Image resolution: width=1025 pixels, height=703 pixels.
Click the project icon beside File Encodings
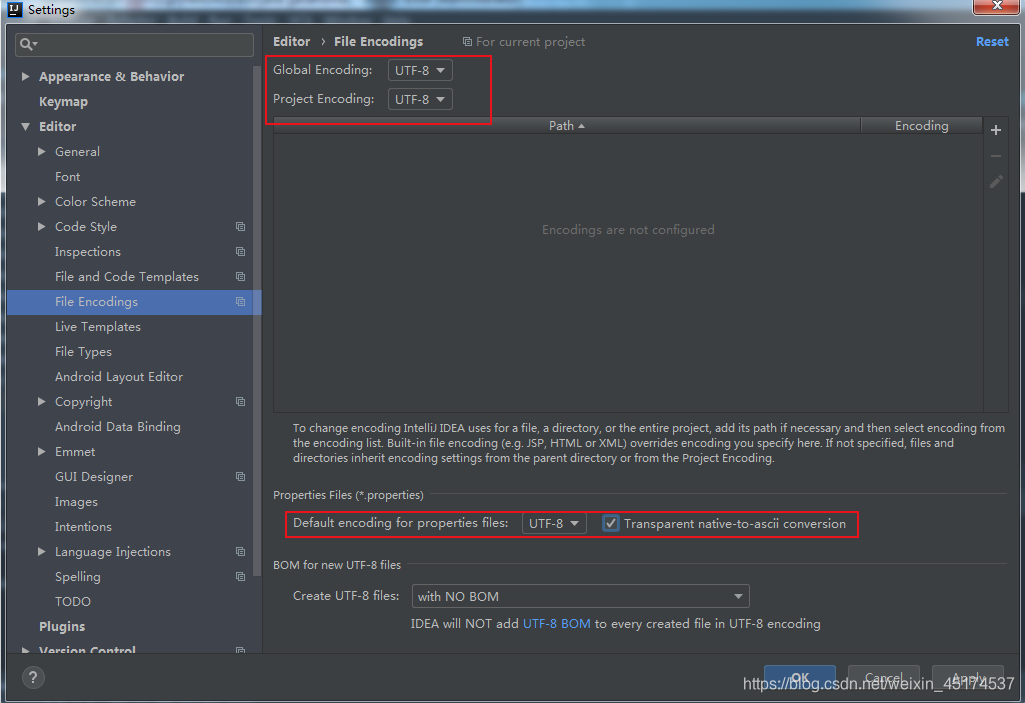[x=241, y=301]
